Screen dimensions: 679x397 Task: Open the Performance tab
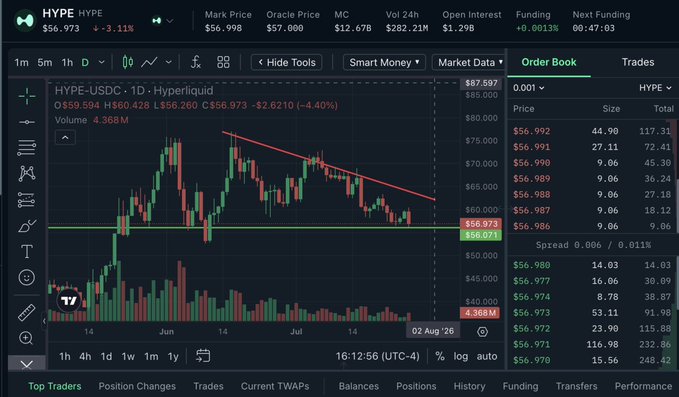(x=643, y=386)
